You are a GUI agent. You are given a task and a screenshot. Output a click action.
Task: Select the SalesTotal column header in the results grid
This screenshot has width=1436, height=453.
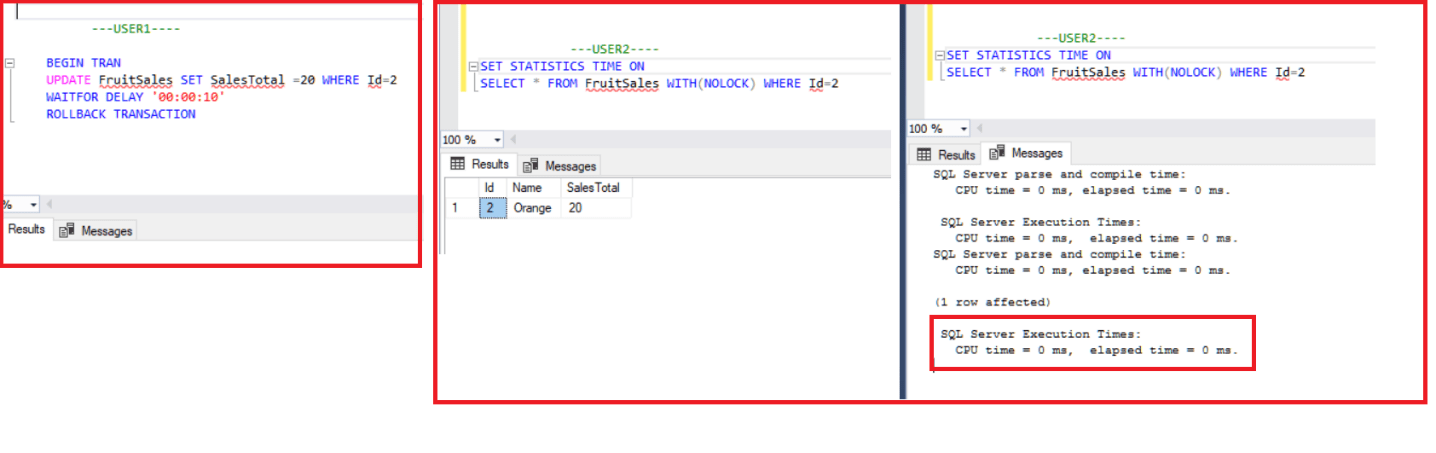(x=596, y=187)
